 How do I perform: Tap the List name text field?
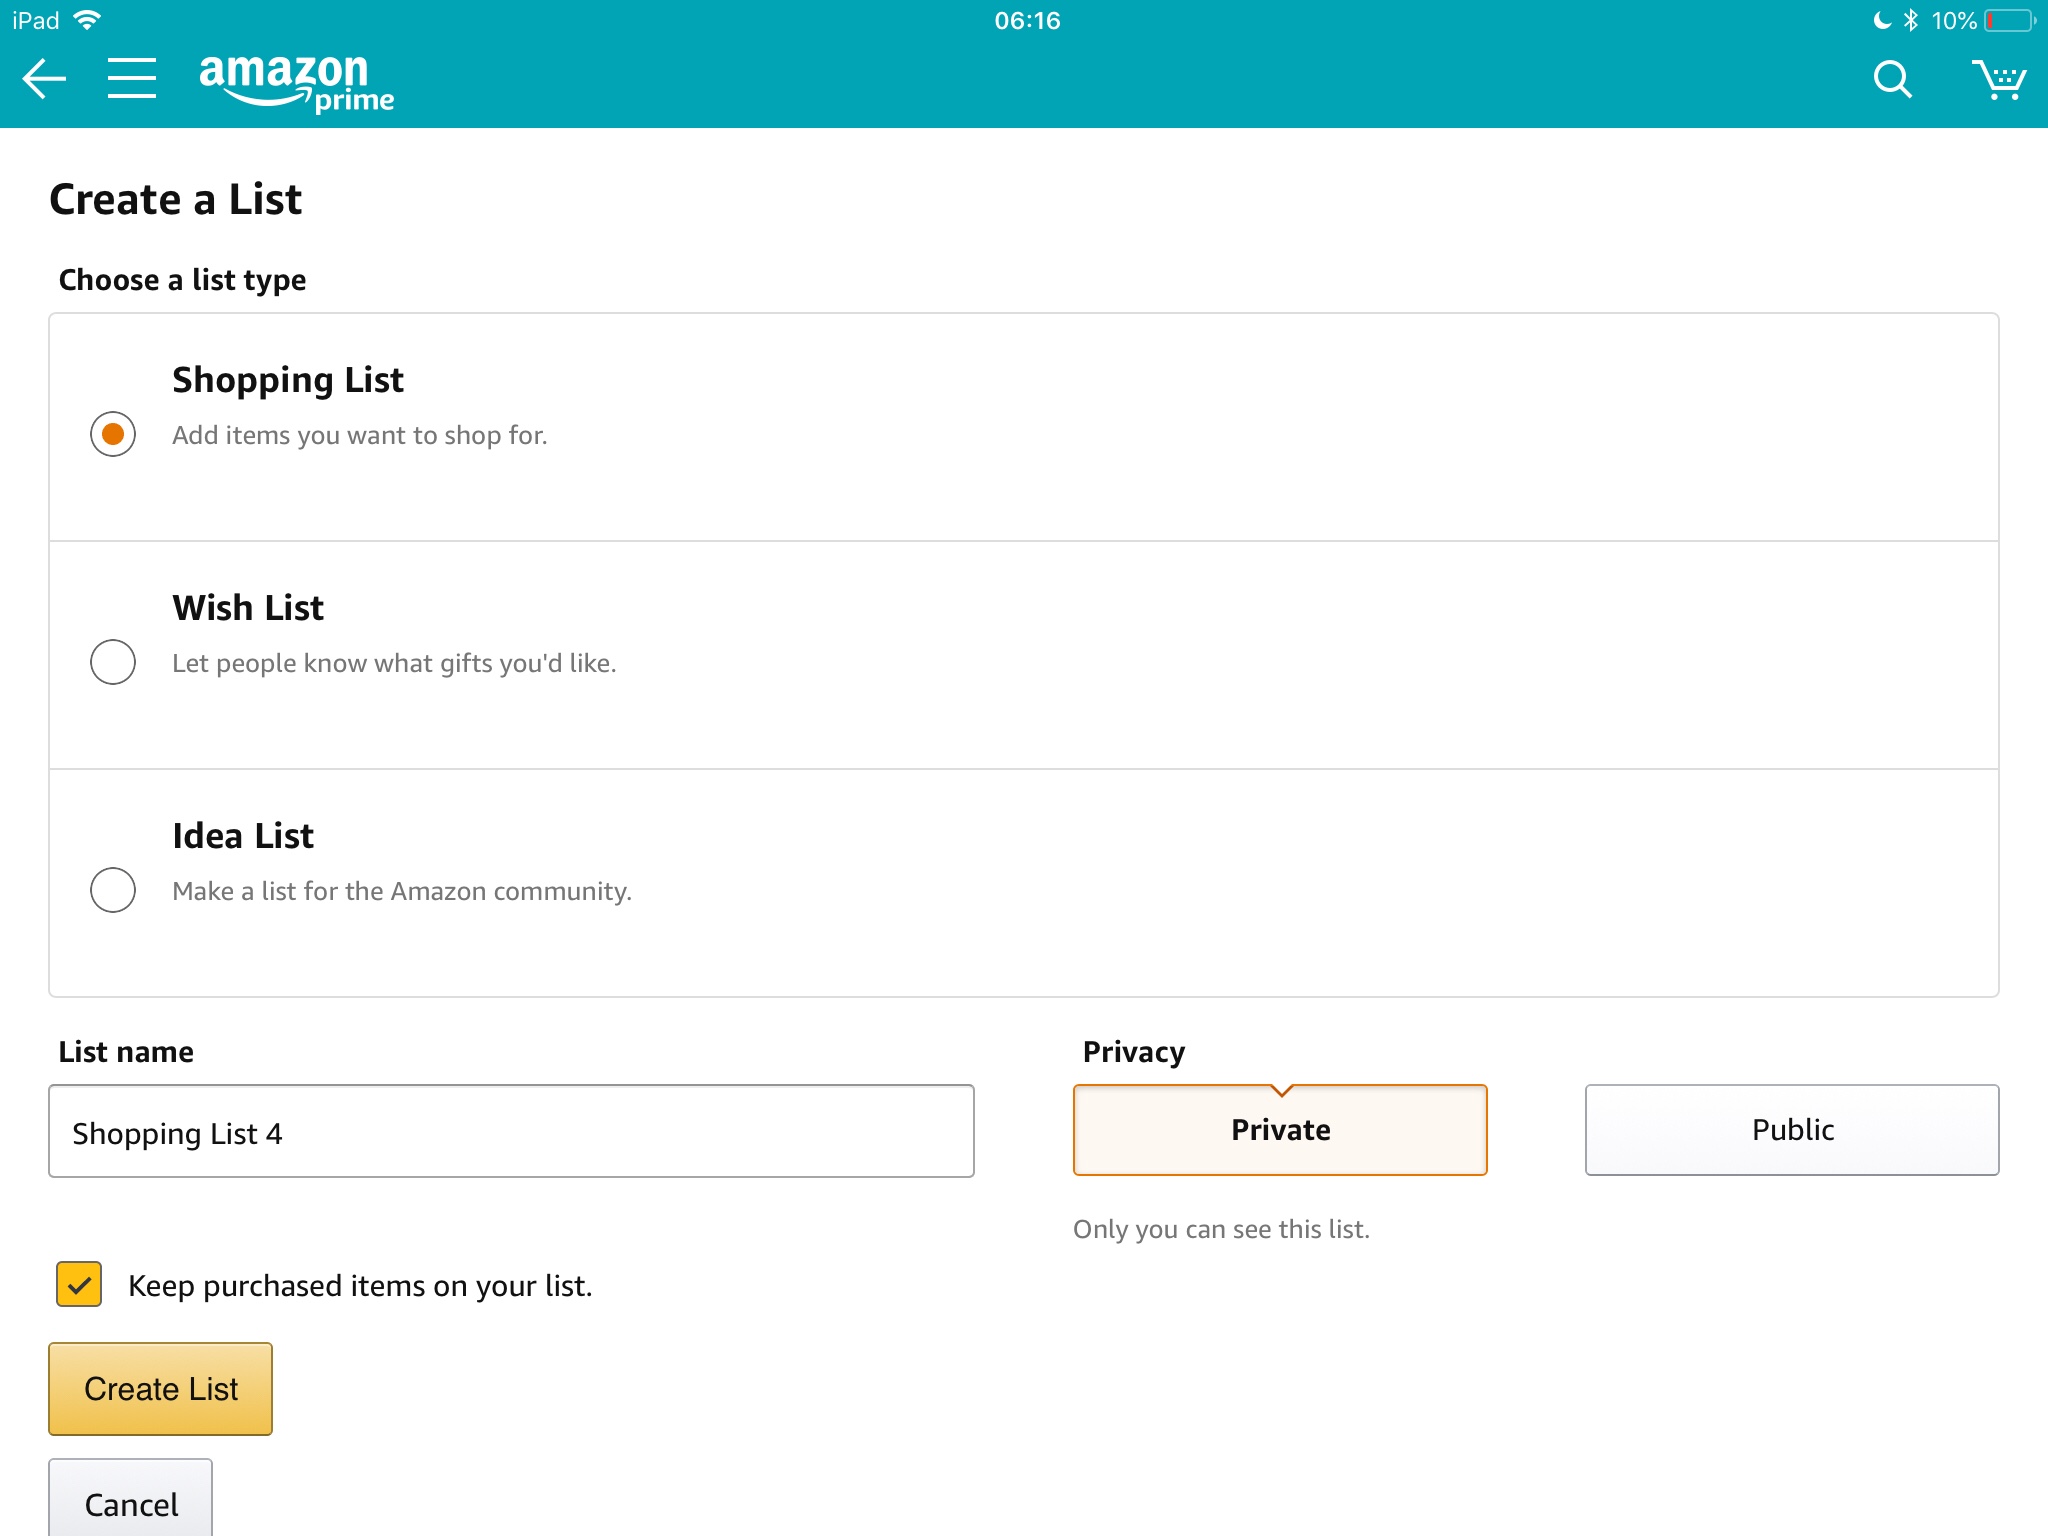coord(511,1132)
